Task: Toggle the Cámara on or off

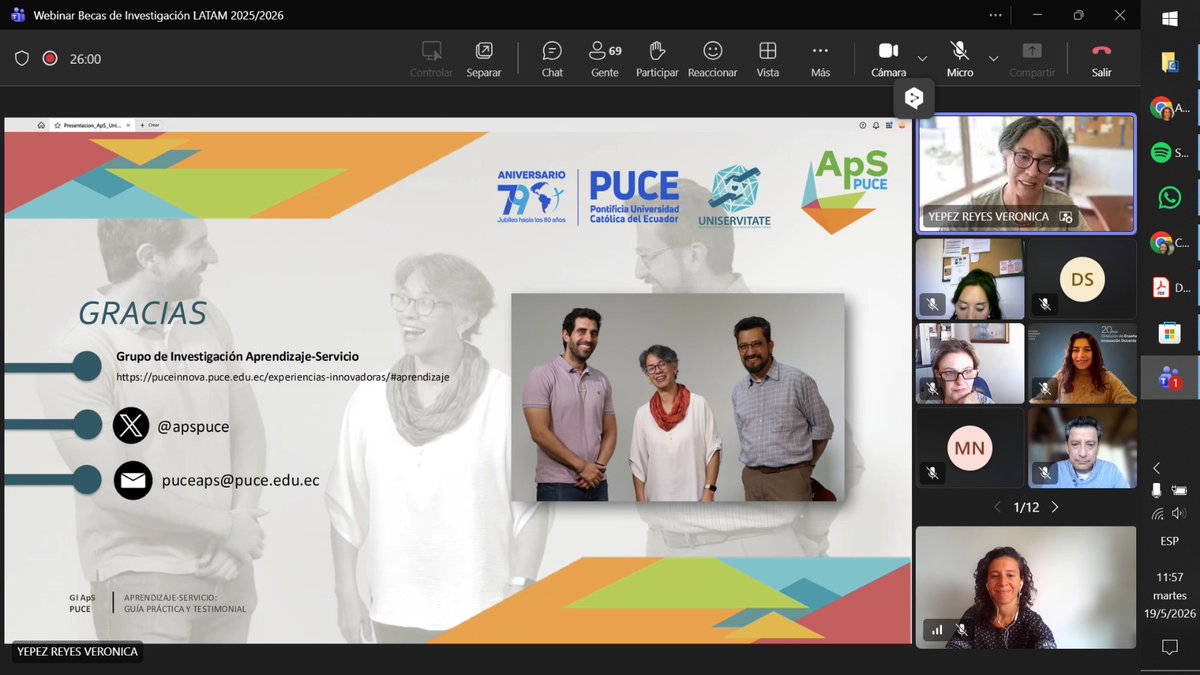Action: 888,59
